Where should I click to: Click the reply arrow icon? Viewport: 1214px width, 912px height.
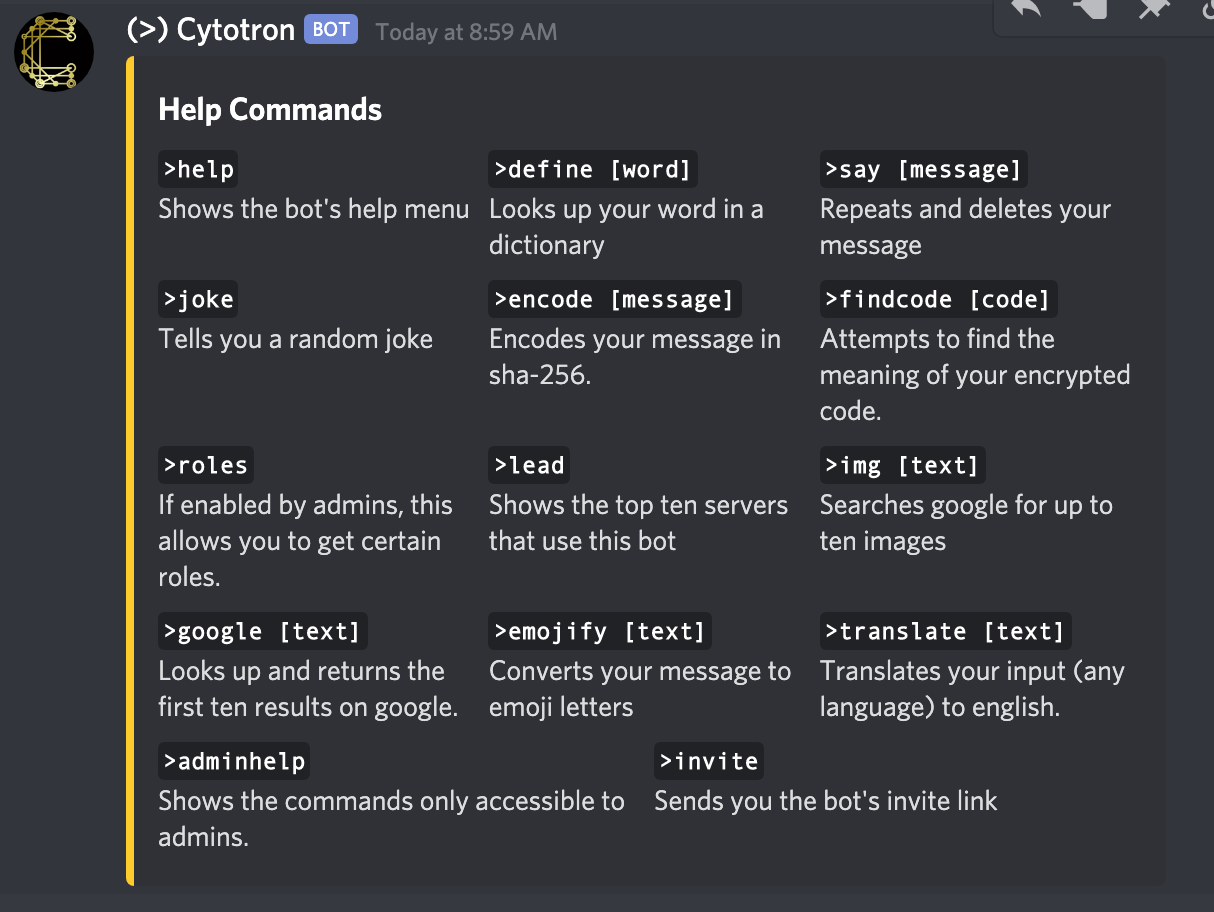click(1027, 9)
